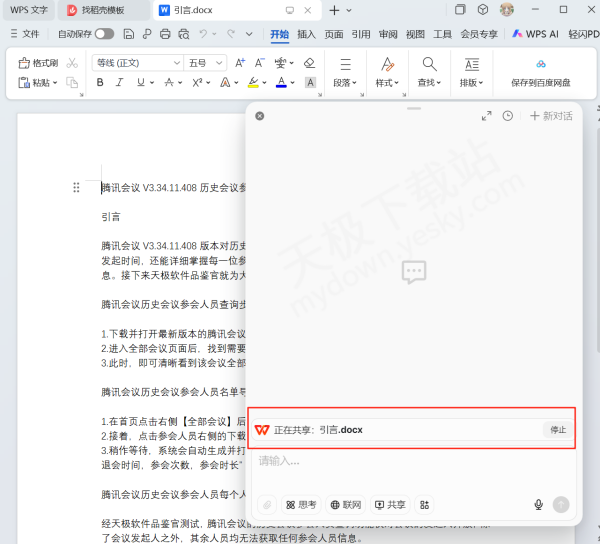Viewport: 600px width, 544px height.
Task: Open a new tab with the plus button
Action: [334, 10]
